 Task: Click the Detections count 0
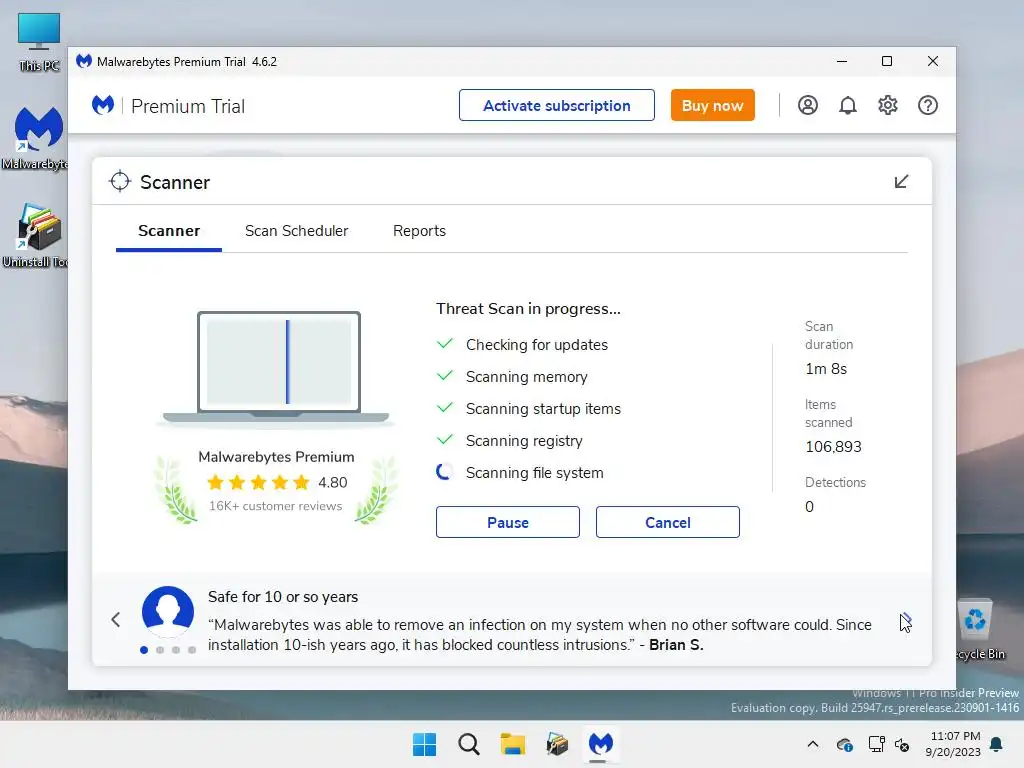click(809, 507)
